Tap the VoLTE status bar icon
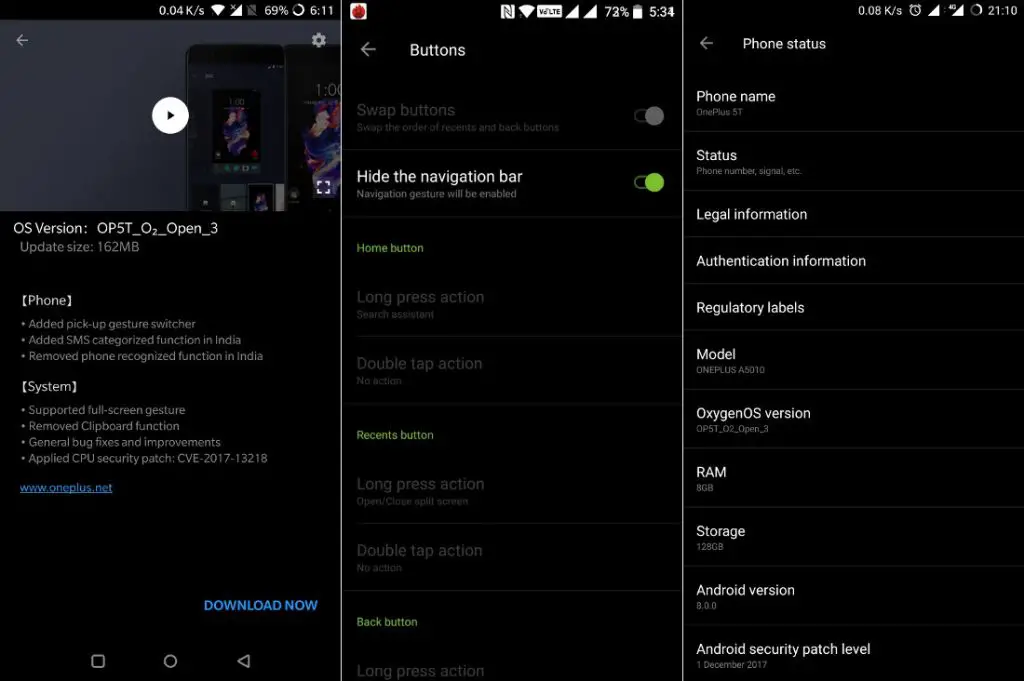 549,11
